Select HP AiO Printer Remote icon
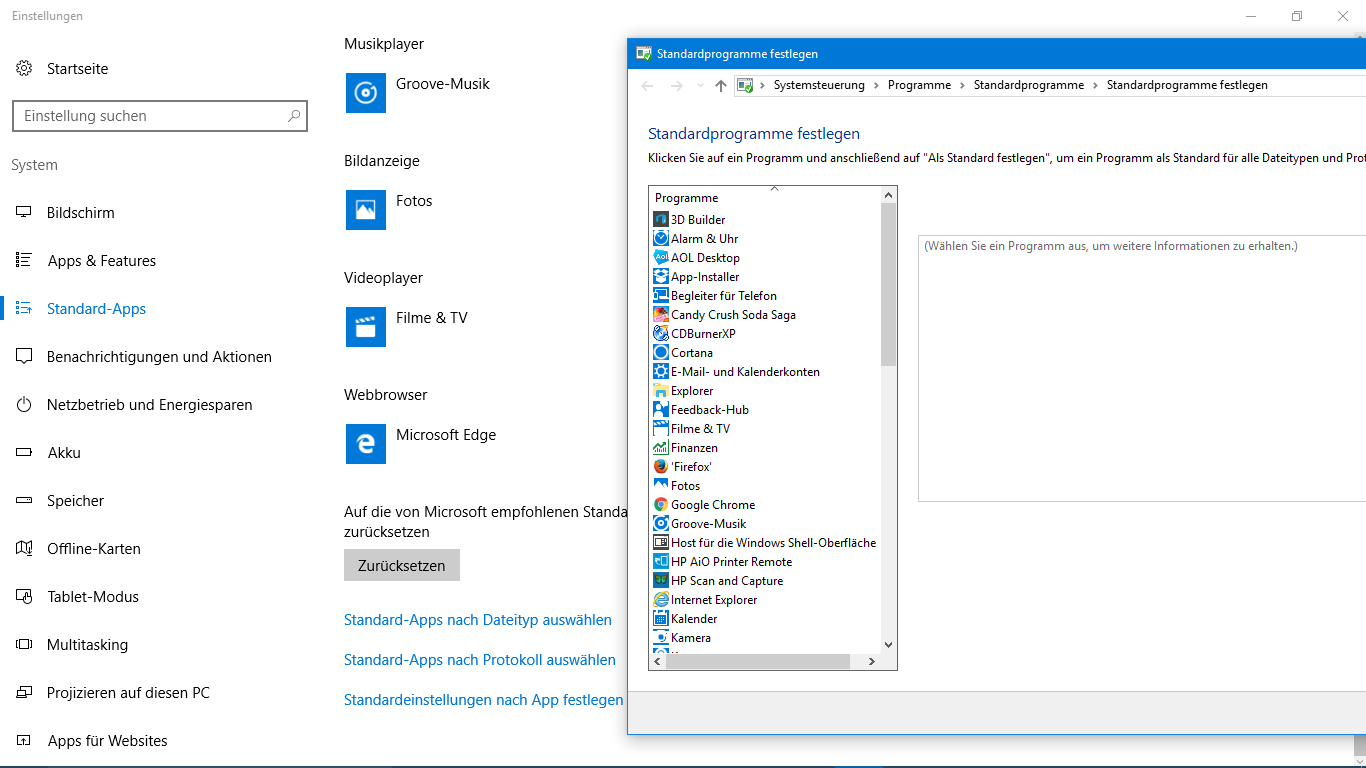The height and width of the screenshot is (768, 1366). [x=661, y=561]
